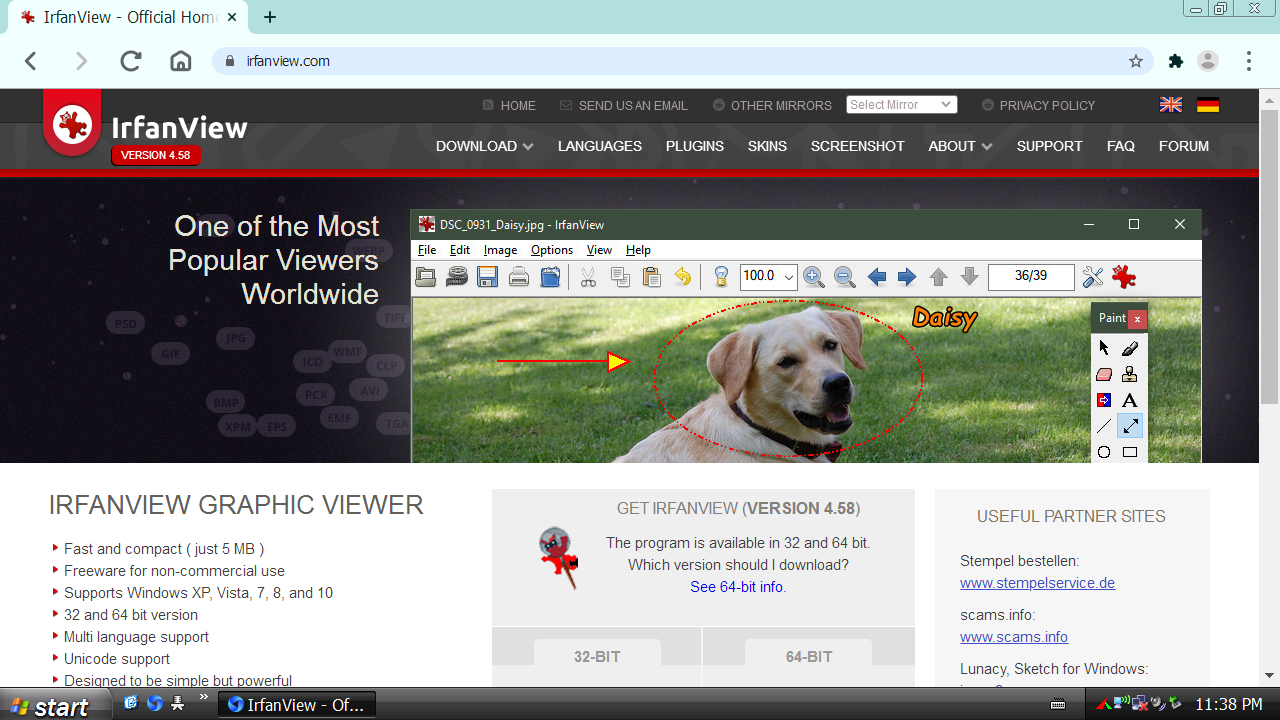This screenshot has height=720, width=1280.
Task: Reload the irfanview.com page
Action: [x=131, y=61]
